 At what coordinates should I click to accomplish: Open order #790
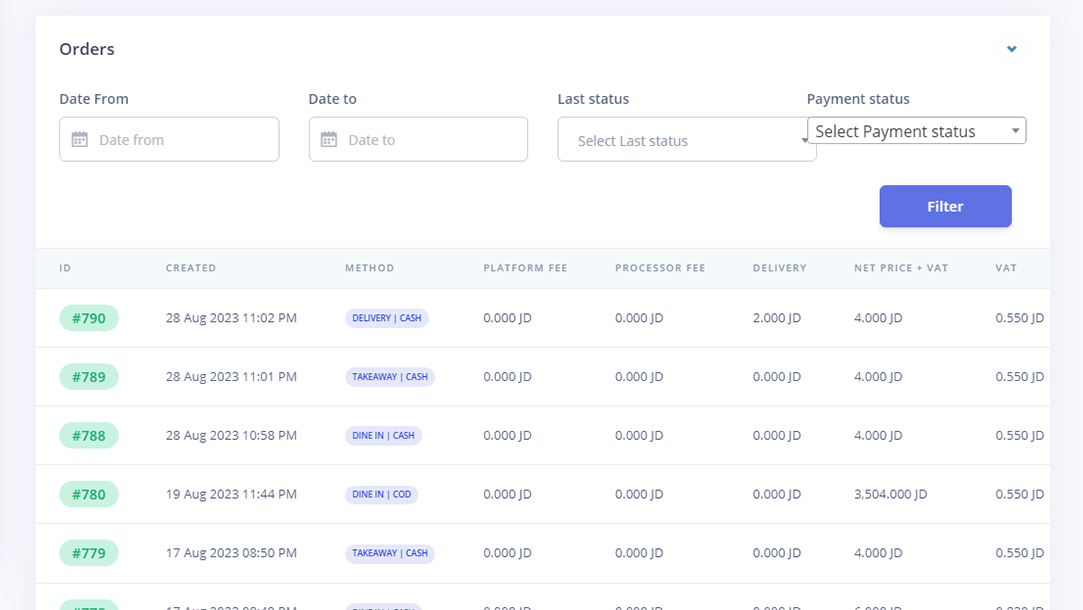(x=89, y=318)
